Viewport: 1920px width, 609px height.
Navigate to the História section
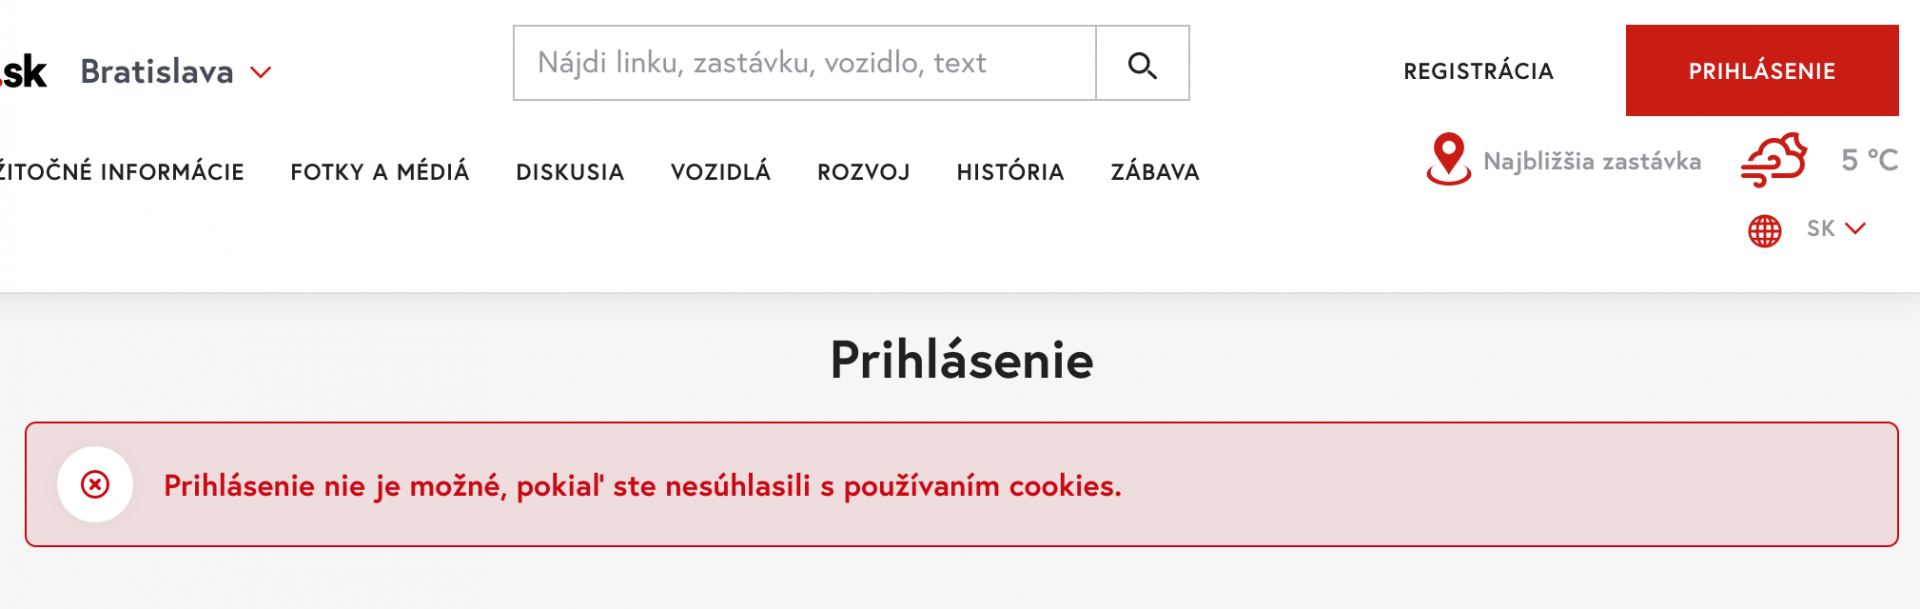(x=1010, y=172)
